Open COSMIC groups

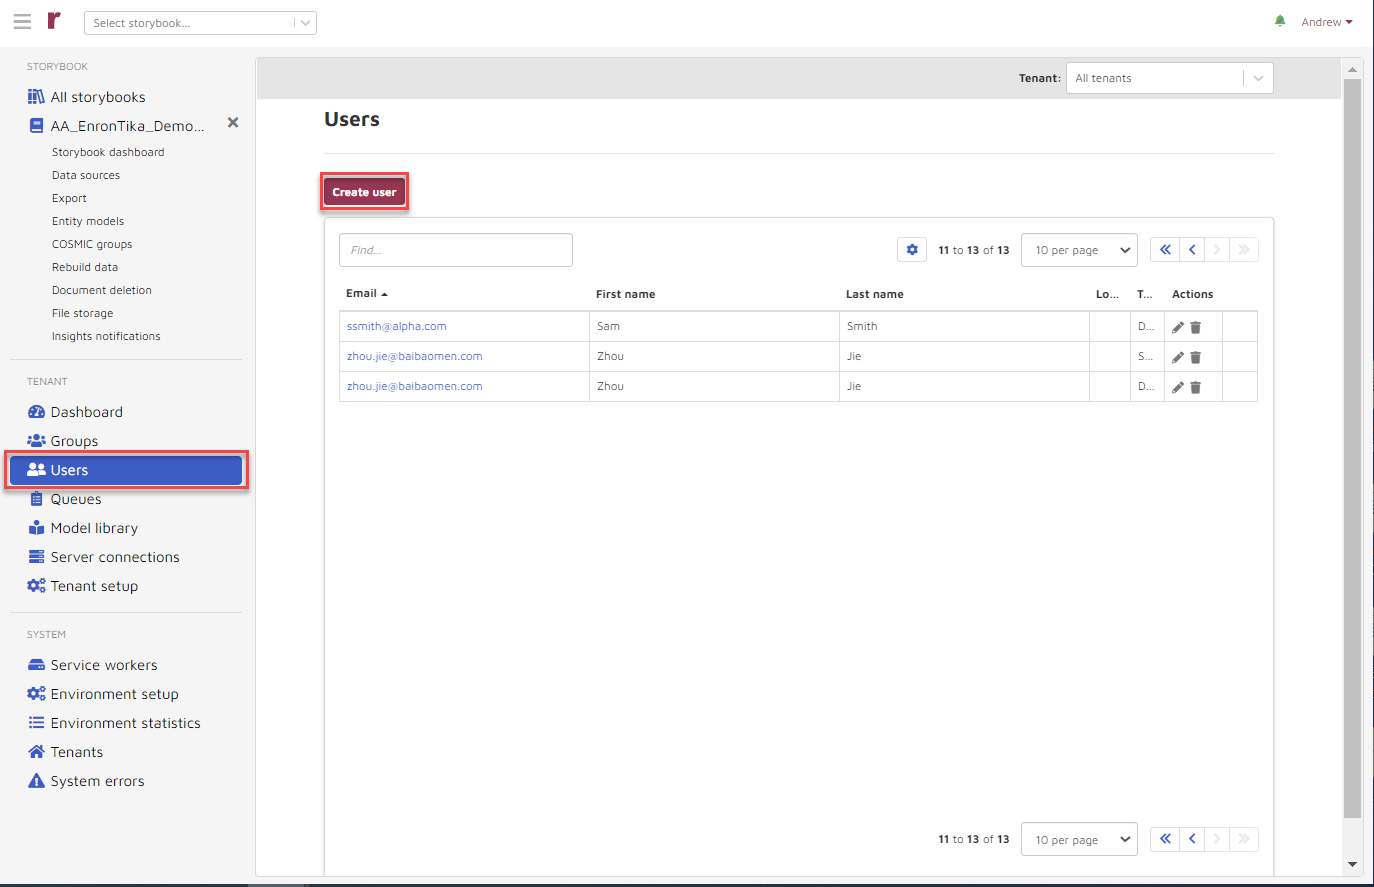coord(92,244)
